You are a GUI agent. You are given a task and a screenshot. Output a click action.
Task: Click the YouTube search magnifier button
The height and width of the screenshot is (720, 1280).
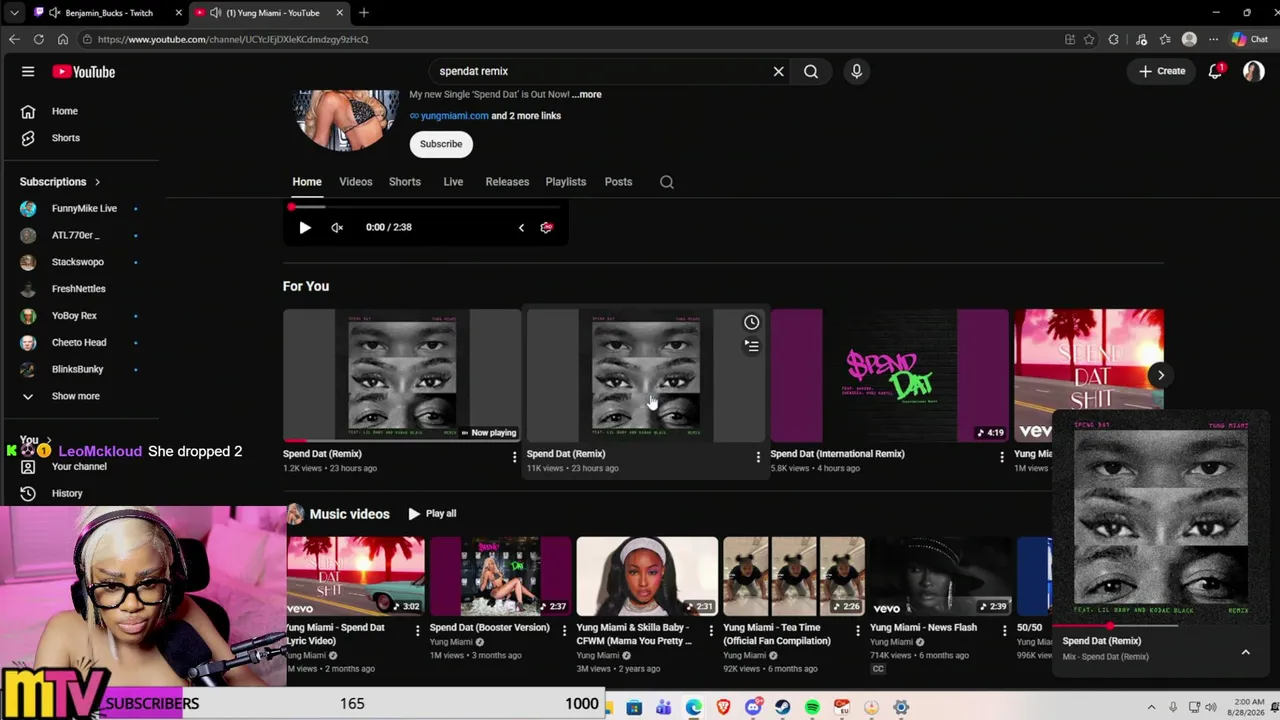(x=811, y=71)
